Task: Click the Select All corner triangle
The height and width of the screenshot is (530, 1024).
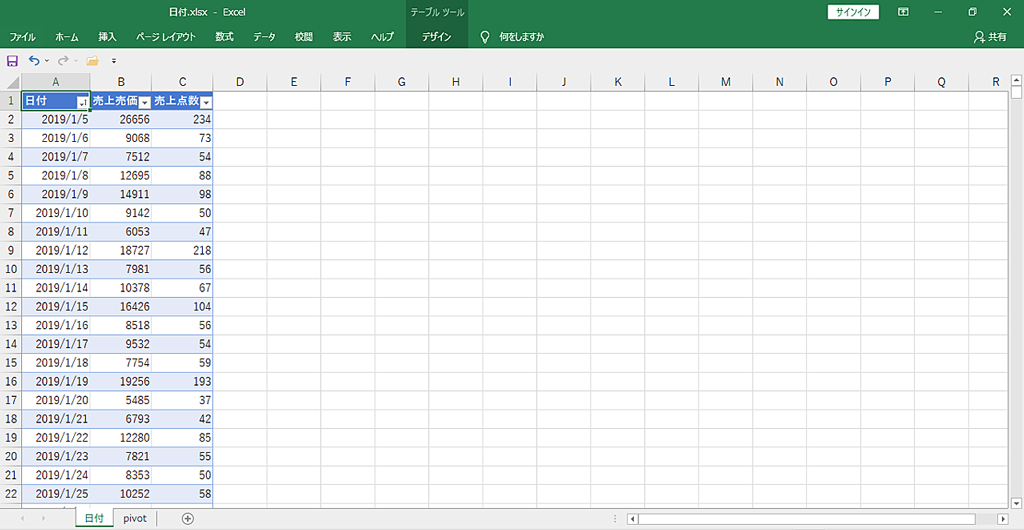Action: [x=11, y=82]
